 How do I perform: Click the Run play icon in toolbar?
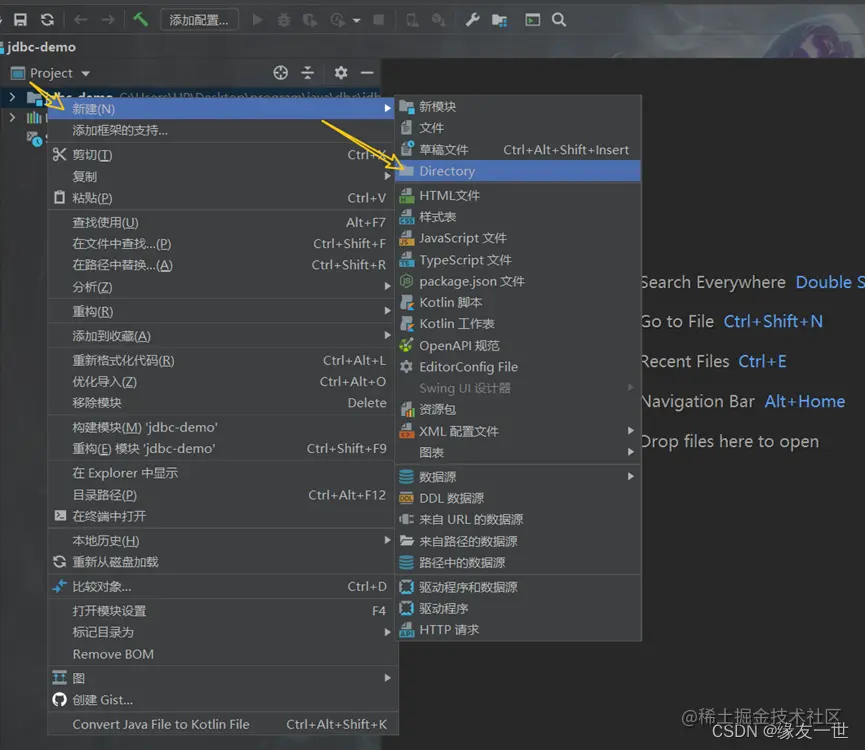[257, 20]
